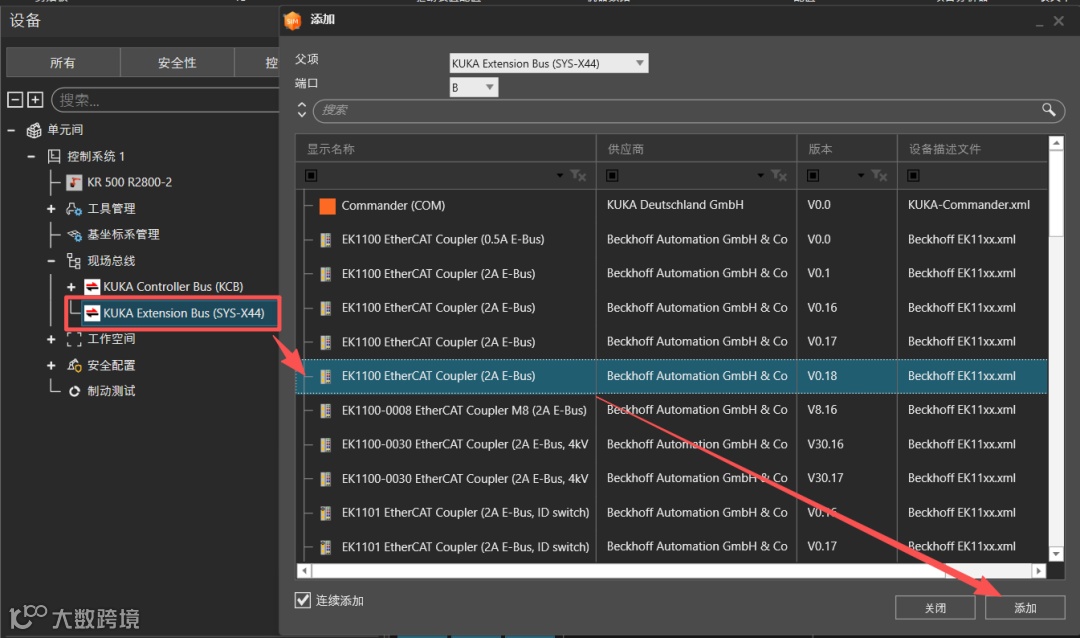1080x638 pixels.
Task: Focus the 设备 panel search field
Action: click(x=165, y=101)
